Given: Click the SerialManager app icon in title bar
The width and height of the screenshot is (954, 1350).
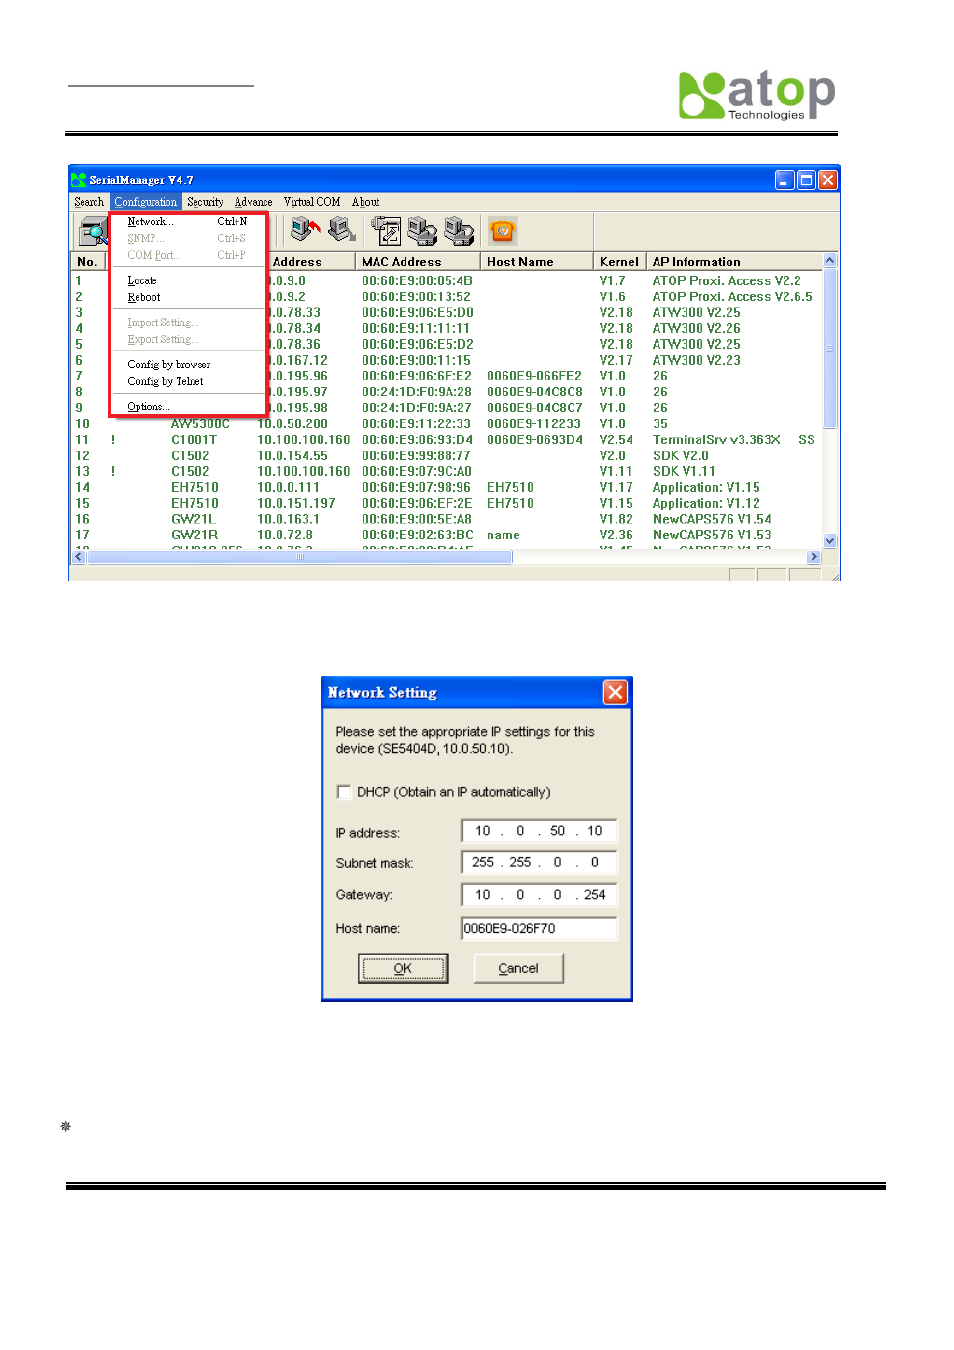Looking at the screenshot, I should (x=78, y=180).
